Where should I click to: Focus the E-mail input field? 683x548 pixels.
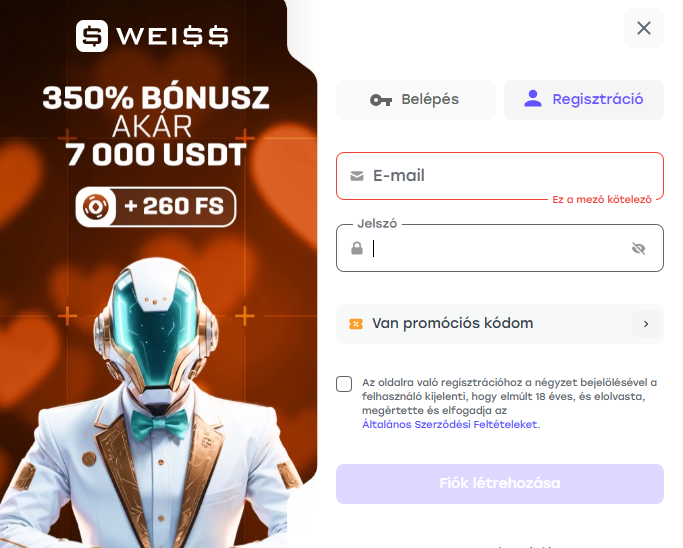[500, 176]
